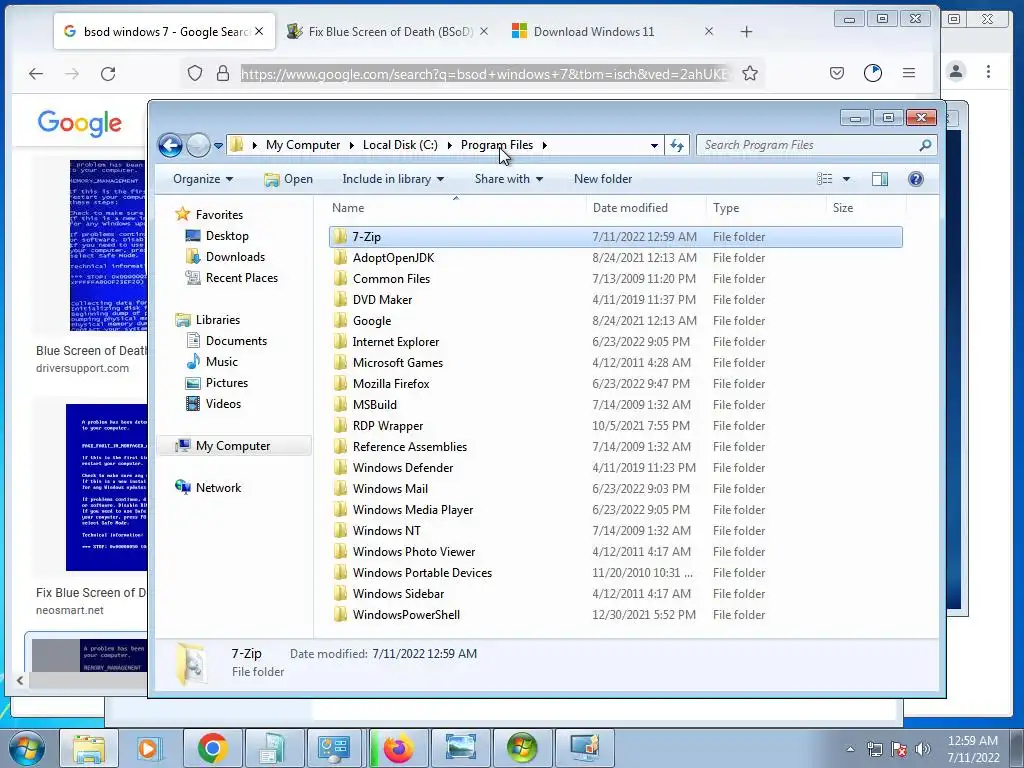Open Firefox from the taskbar

click(398, 748)
